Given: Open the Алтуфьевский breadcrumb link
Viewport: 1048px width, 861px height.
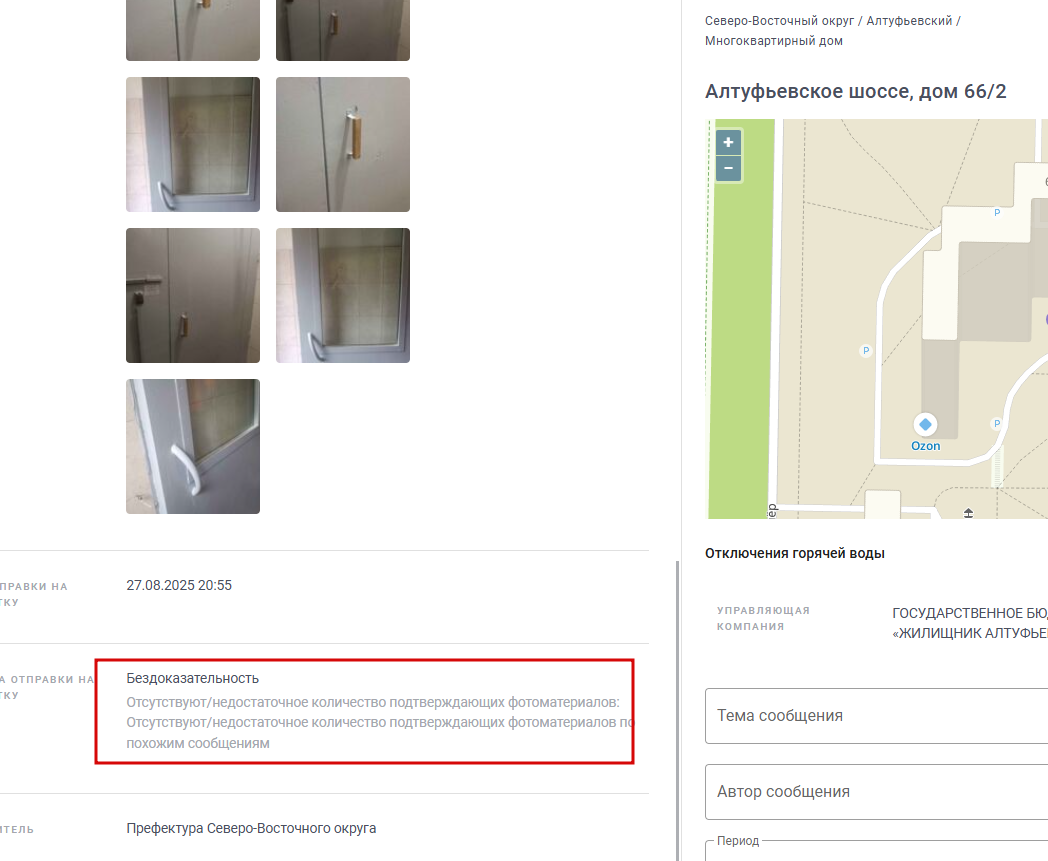Looking at the screenshot, I should pos(909,21).
